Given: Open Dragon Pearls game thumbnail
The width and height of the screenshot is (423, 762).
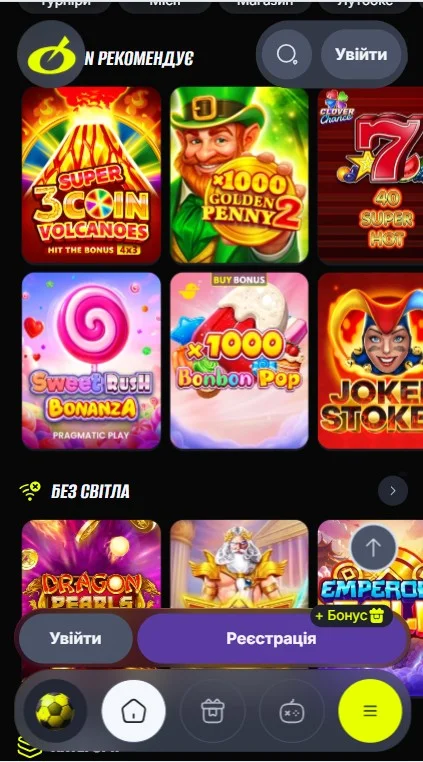Looking at the screenshot, I should pos(91,564).
